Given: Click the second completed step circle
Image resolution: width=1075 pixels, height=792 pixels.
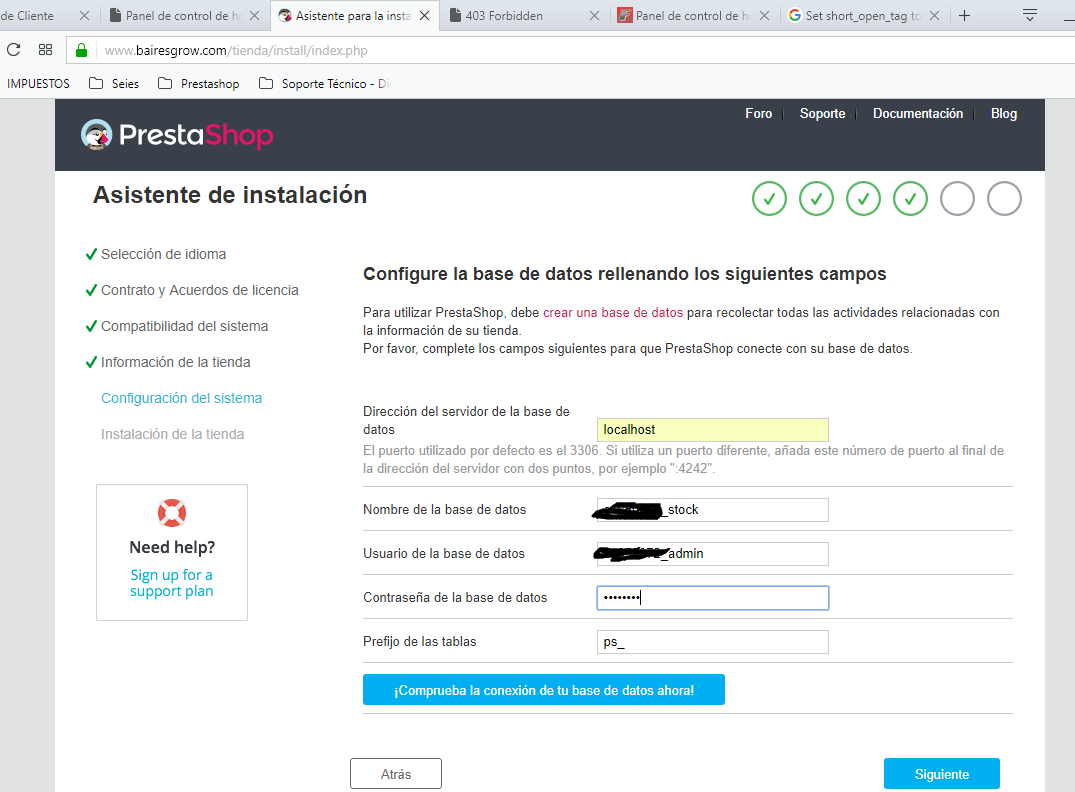Looking at the screenshot, I should [x=817, y=199].
